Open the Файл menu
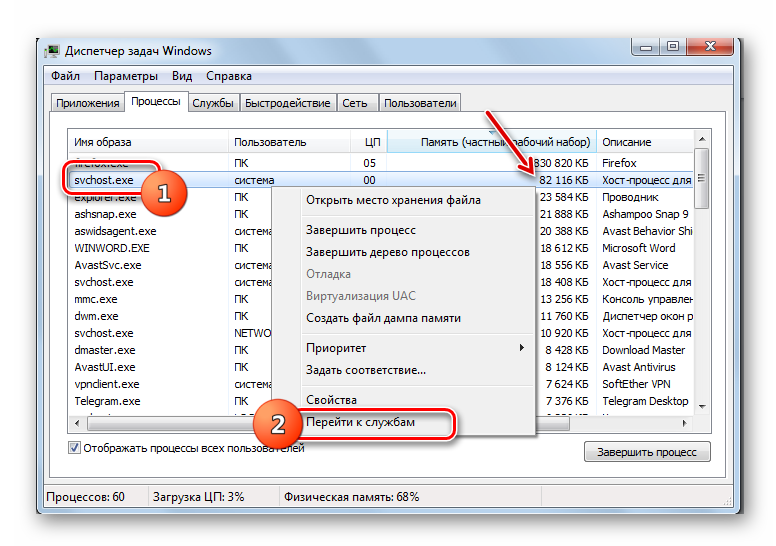Viewport: 776px width, 546px height. coord(65,76)
